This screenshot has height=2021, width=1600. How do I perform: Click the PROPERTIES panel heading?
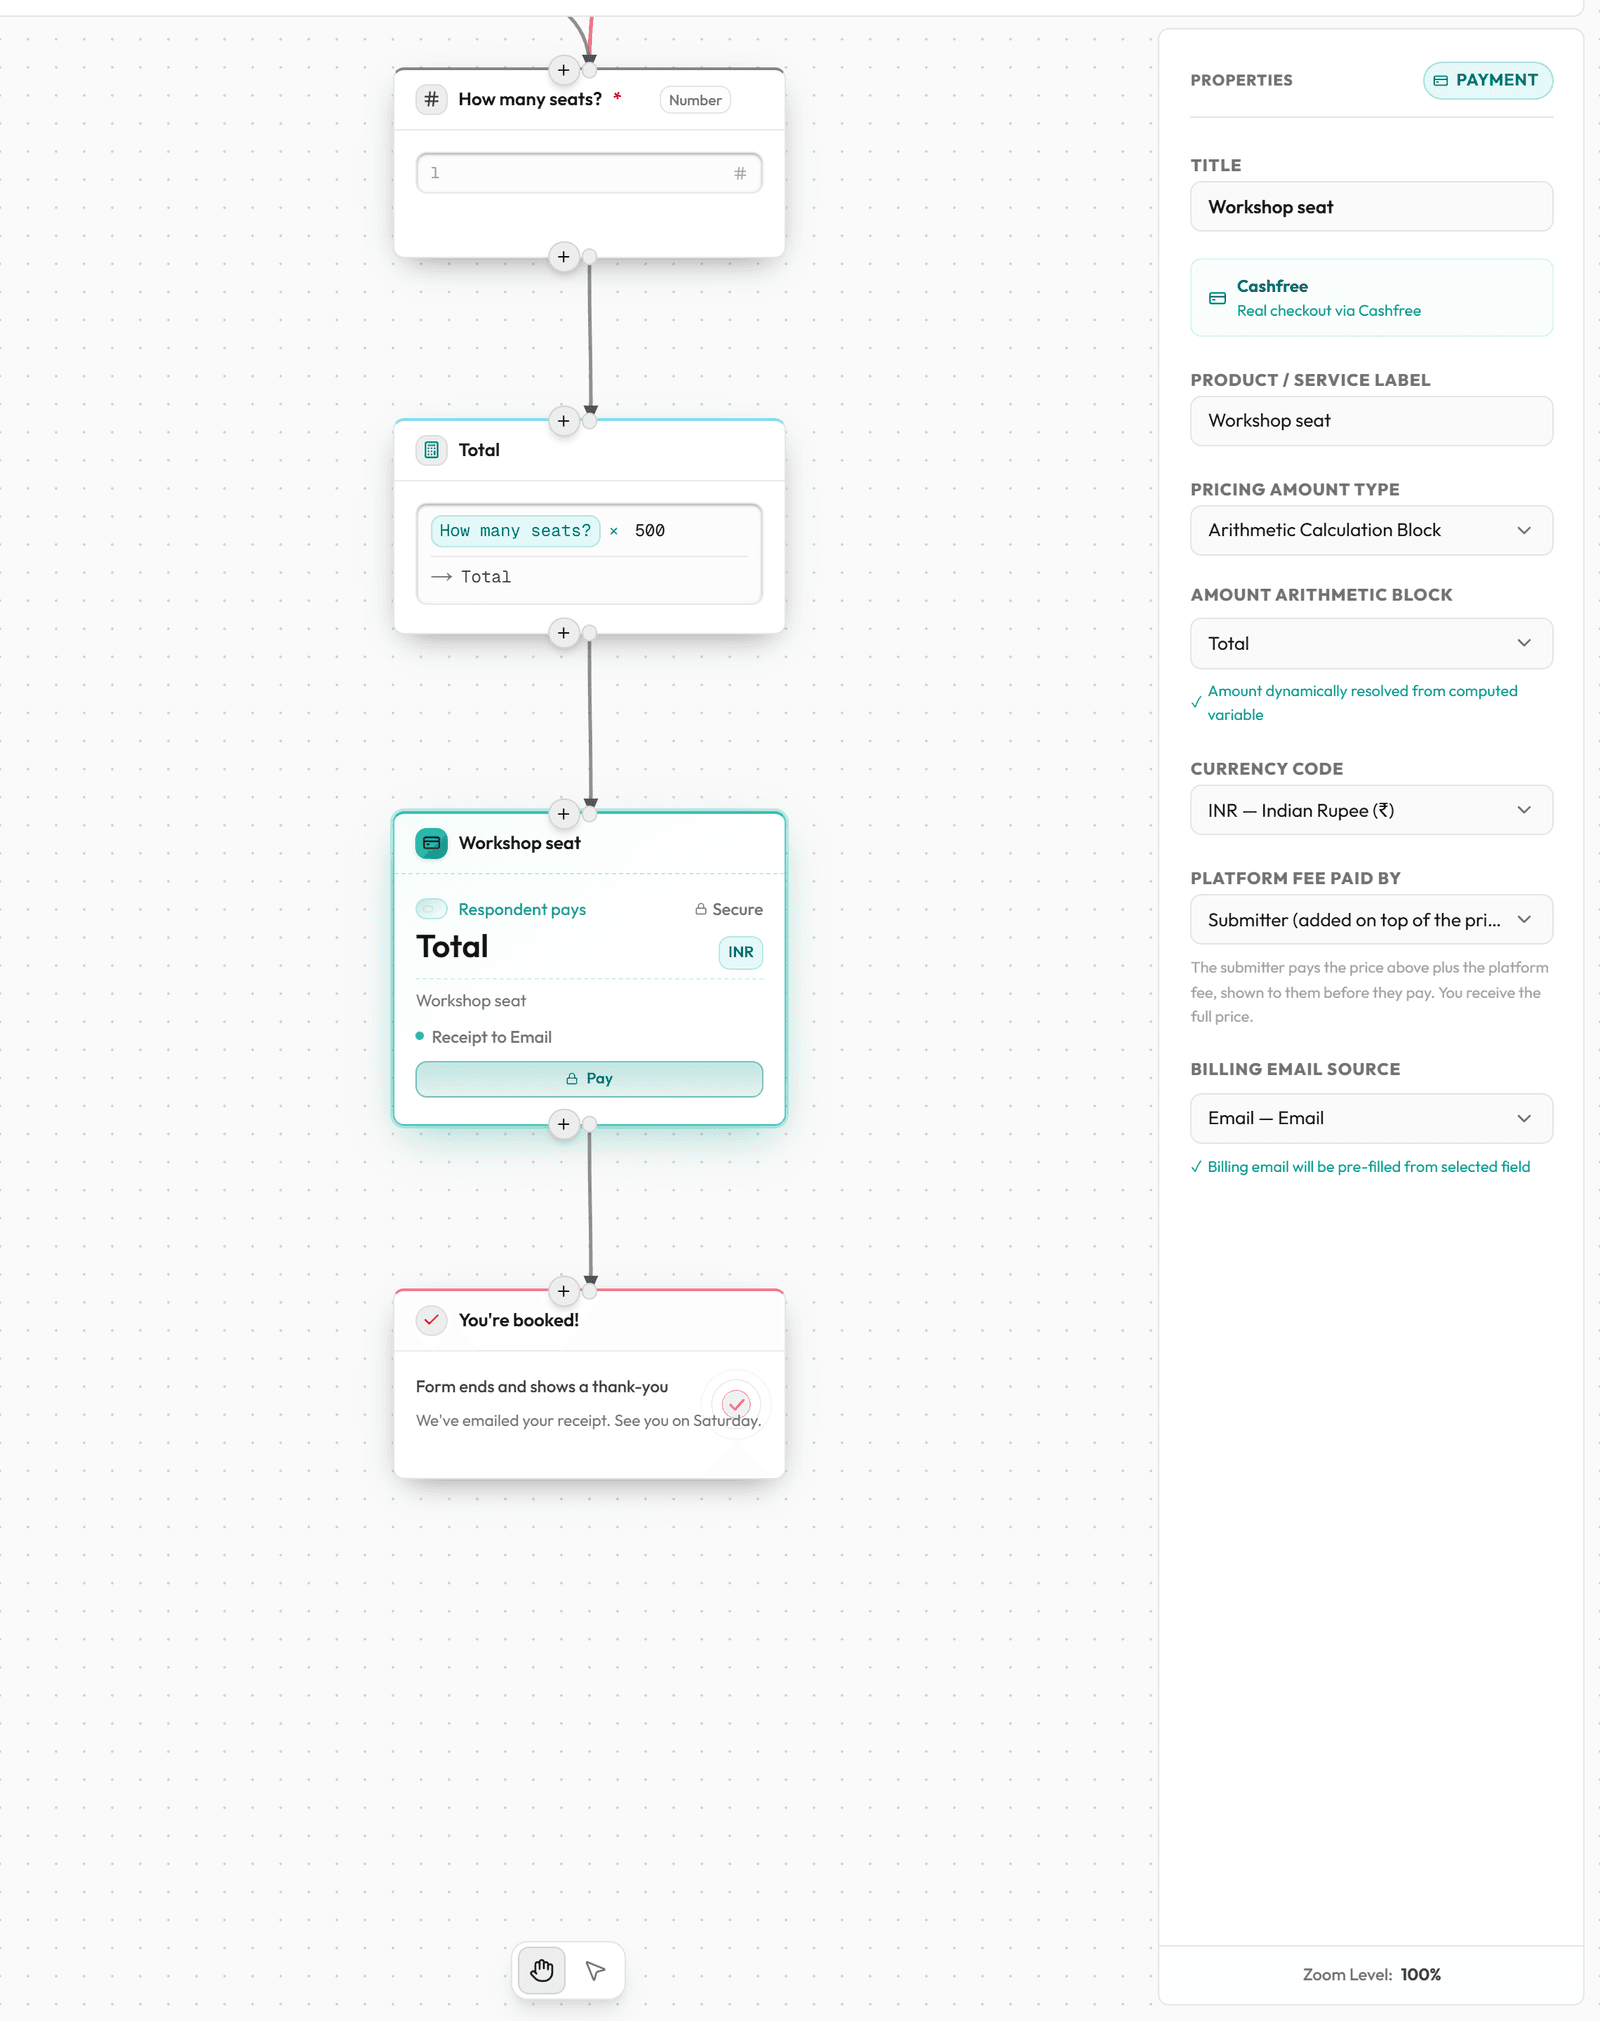point(1241,80)
